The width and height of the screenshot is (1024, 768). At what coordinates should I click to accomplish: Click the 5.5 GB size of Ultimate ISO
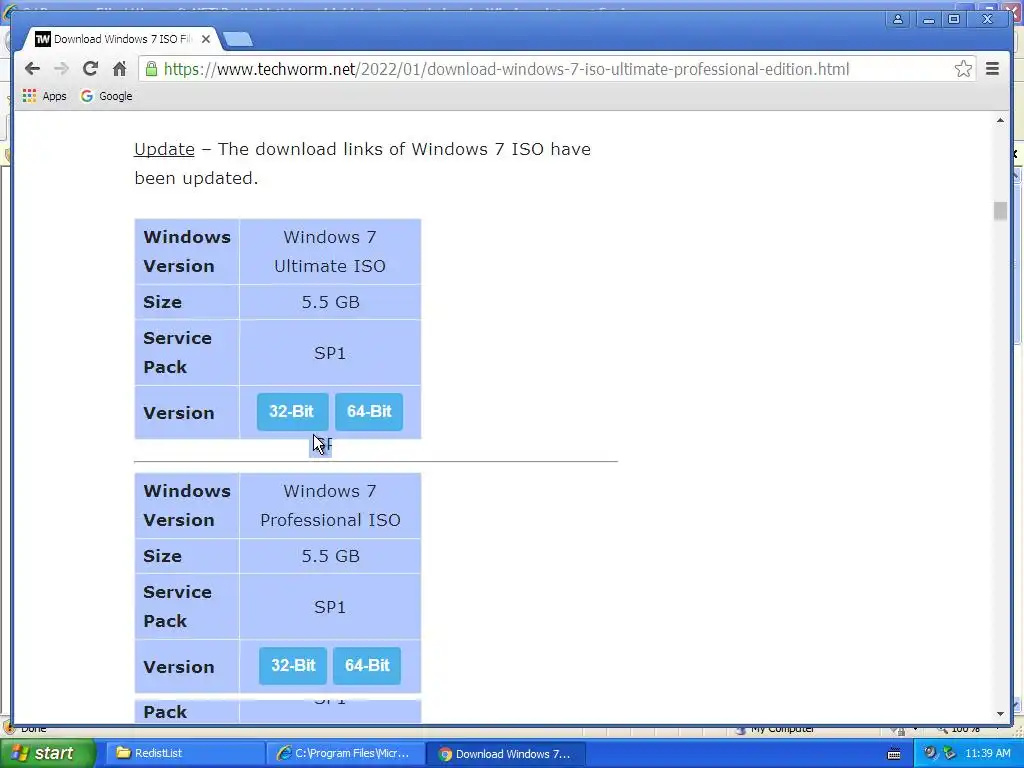pyautogui.click(x=330, y=302)
